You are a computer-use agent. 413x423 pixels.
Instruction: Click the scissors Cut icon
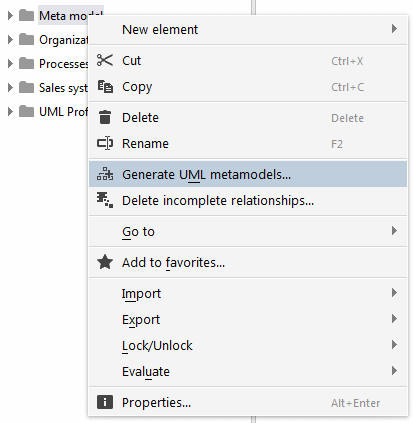coord(105,60)
